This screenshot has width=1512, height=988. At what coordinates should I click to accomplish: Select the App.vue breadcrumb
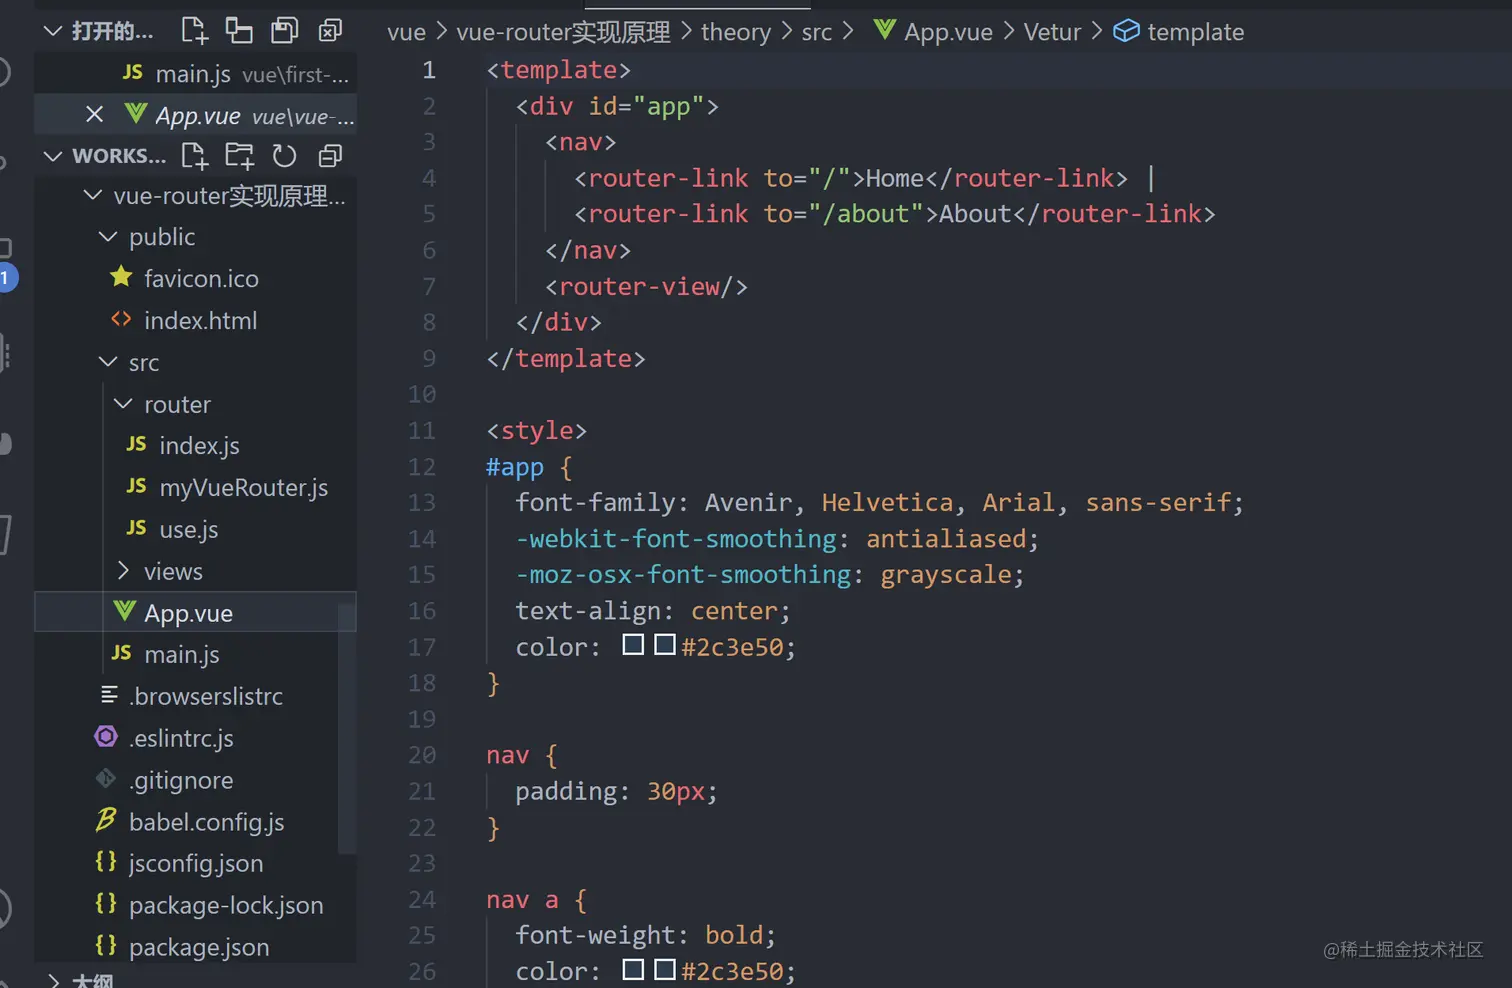click(x=948, y=32)
